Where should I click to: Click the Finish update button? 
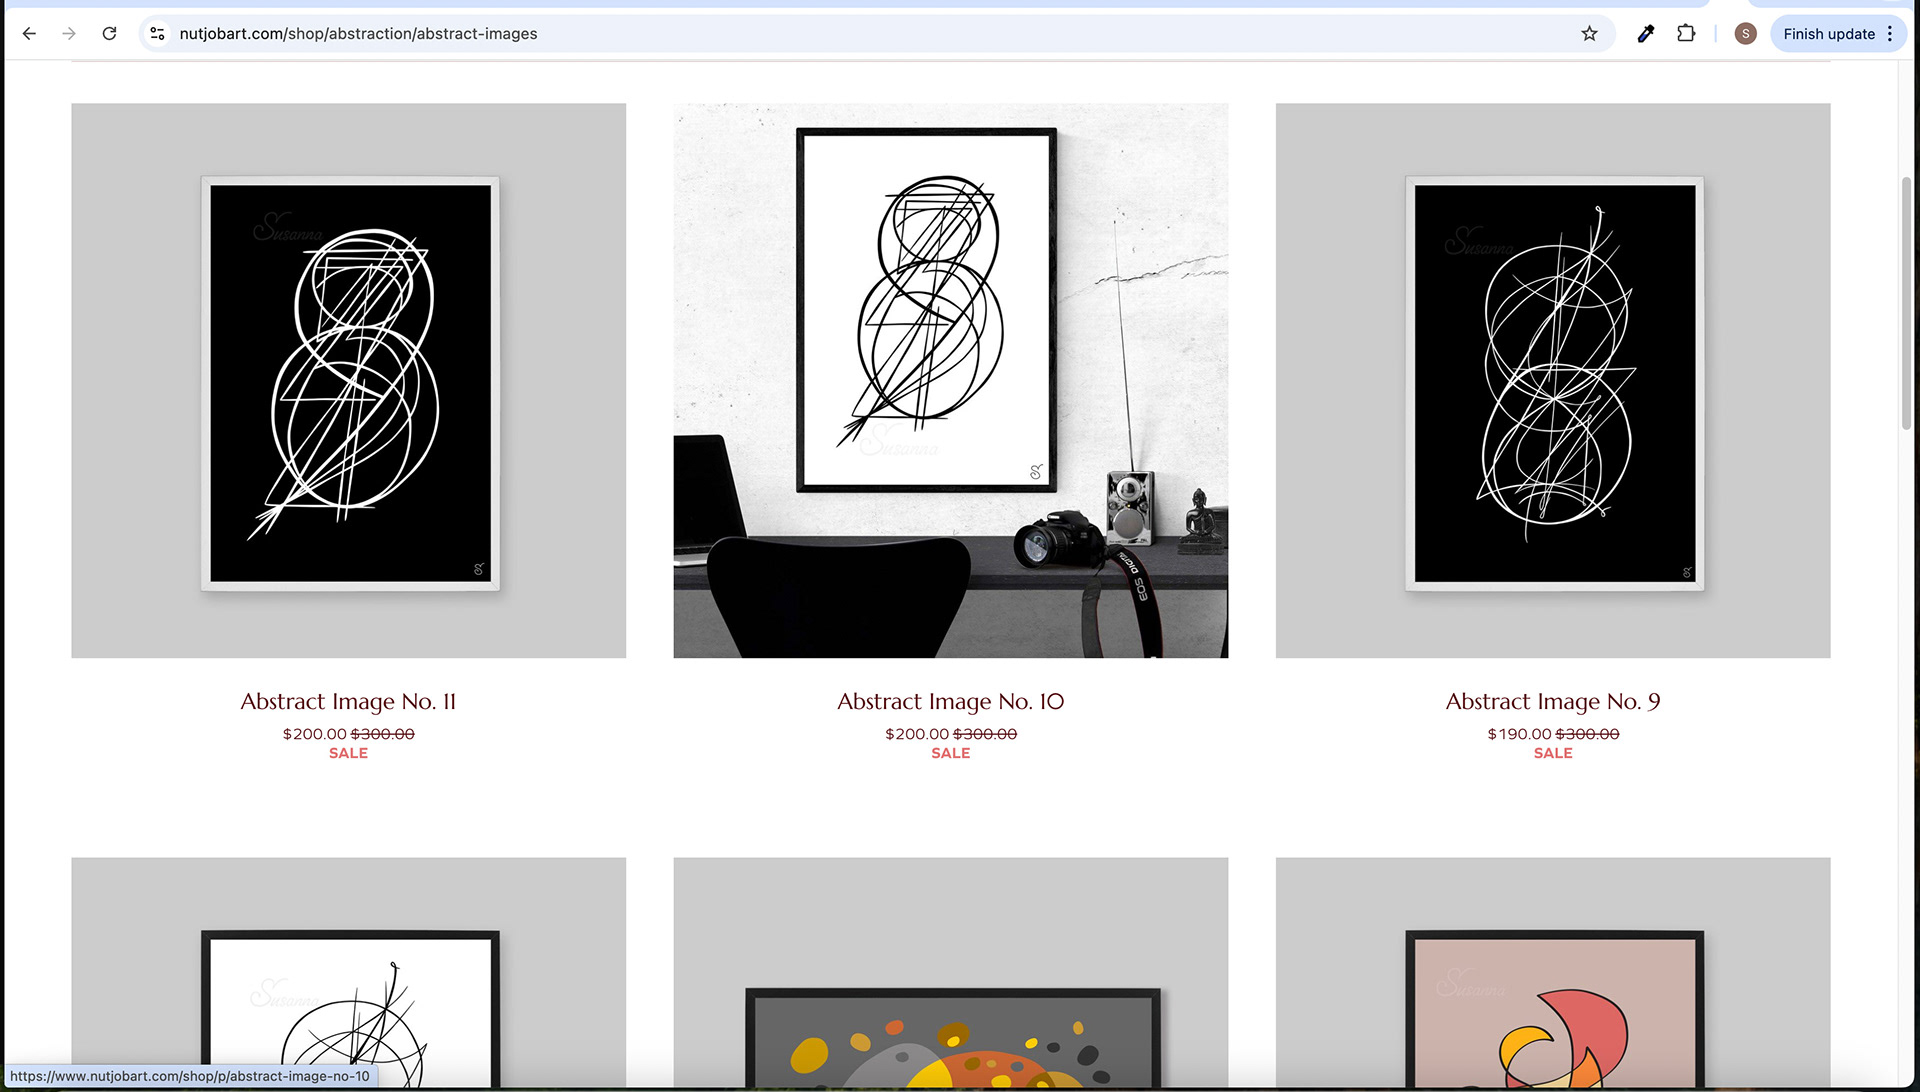(1828, 34)
